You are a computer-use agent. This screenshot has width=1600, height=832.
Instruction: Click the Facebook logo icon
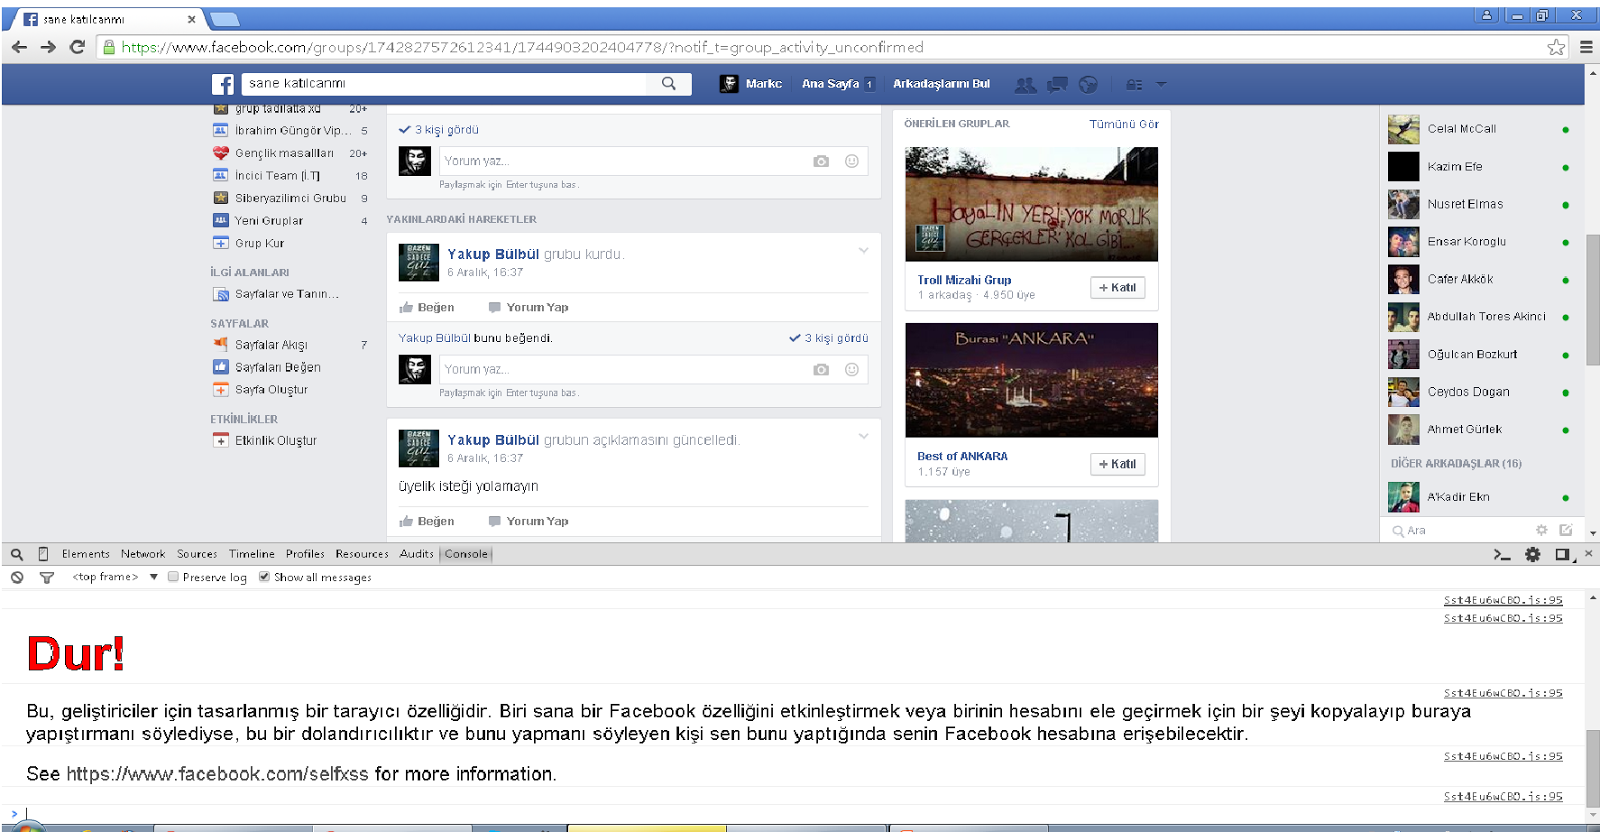pyautogui.click(x=223, y=85)
